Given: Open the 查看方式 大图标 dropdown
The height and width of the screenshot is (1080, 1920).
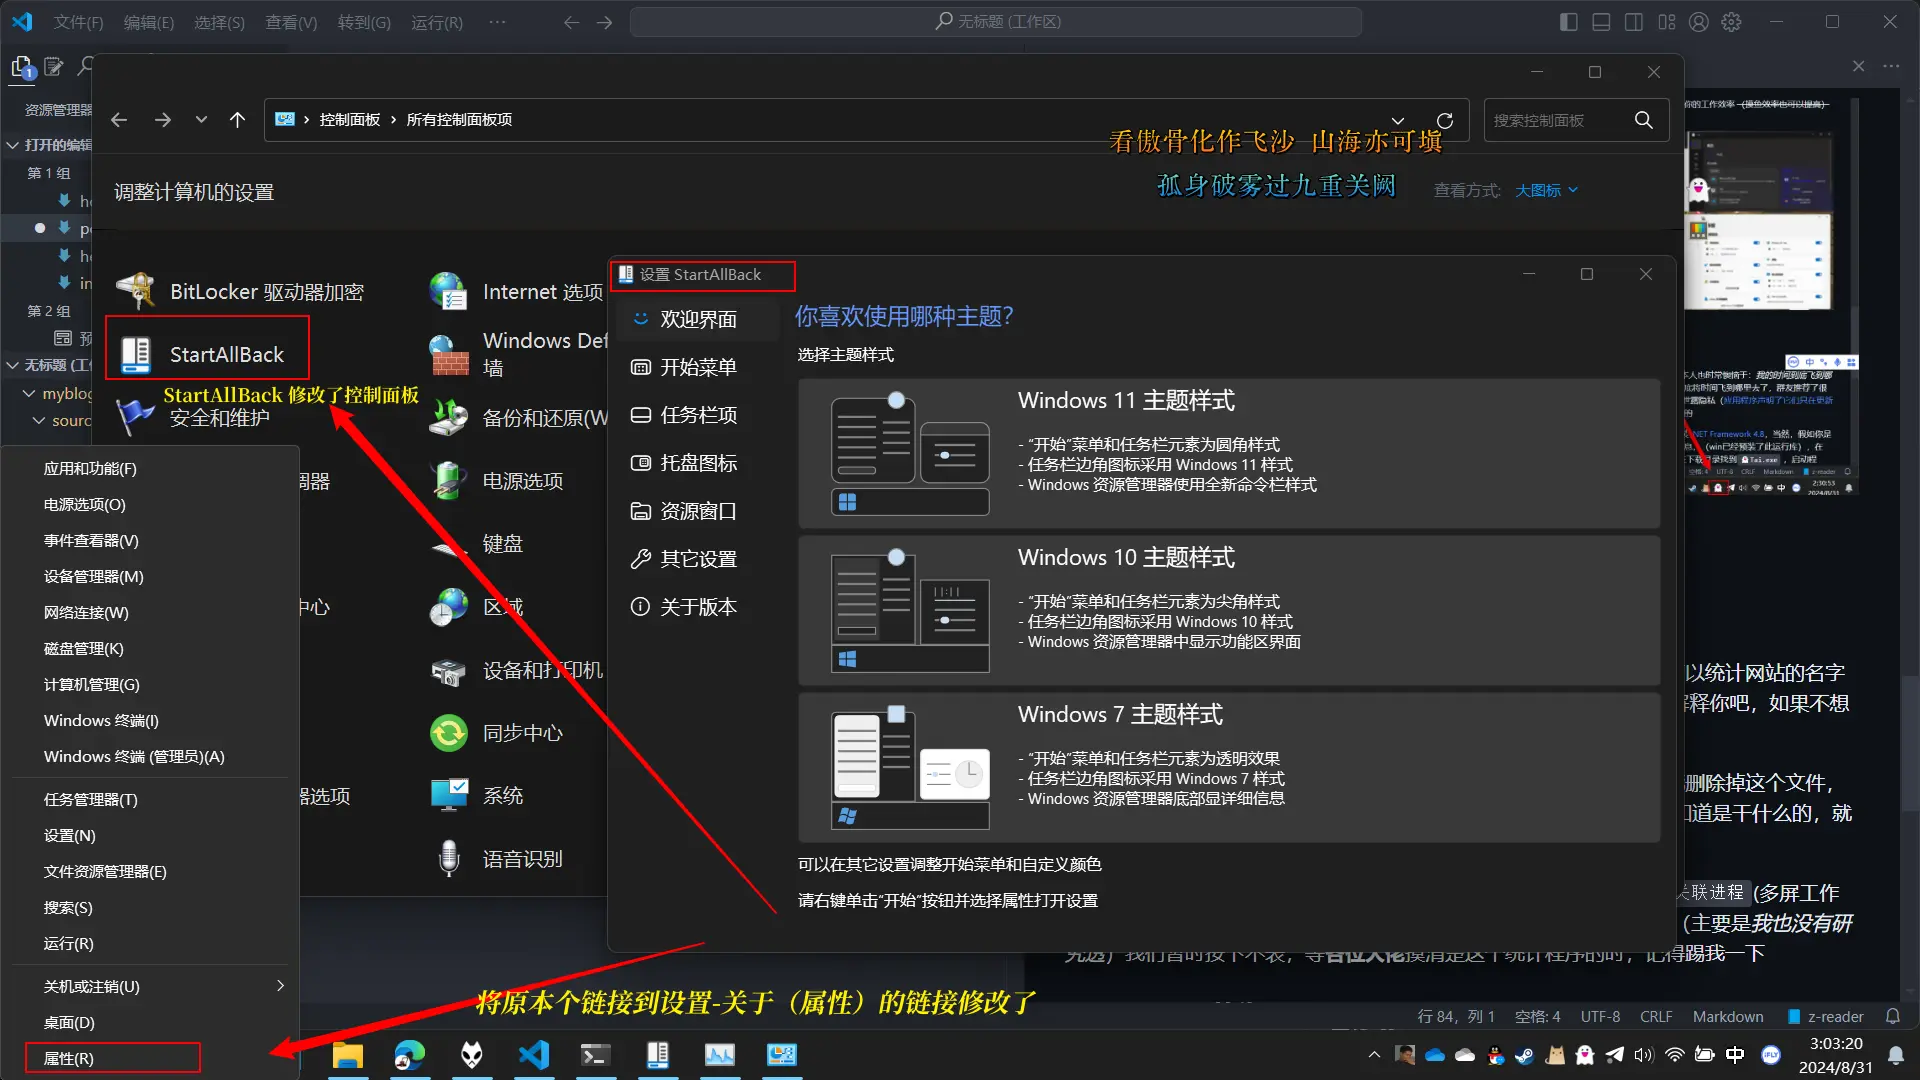Looking at the screenshot, I should pyautogui.click(x=1546, y=190).
